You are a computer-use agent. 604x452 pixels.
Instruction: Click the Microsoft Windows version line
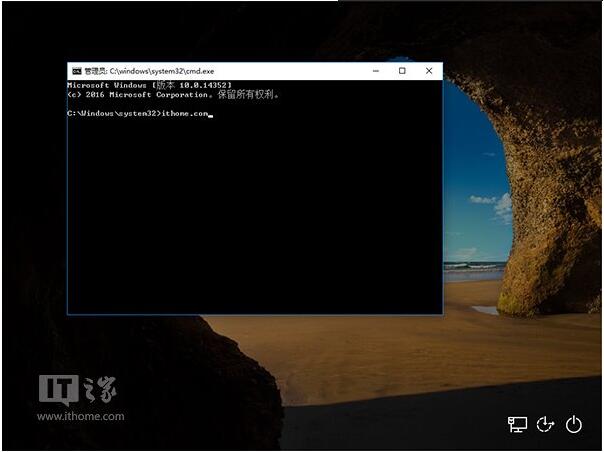(149, 86)
